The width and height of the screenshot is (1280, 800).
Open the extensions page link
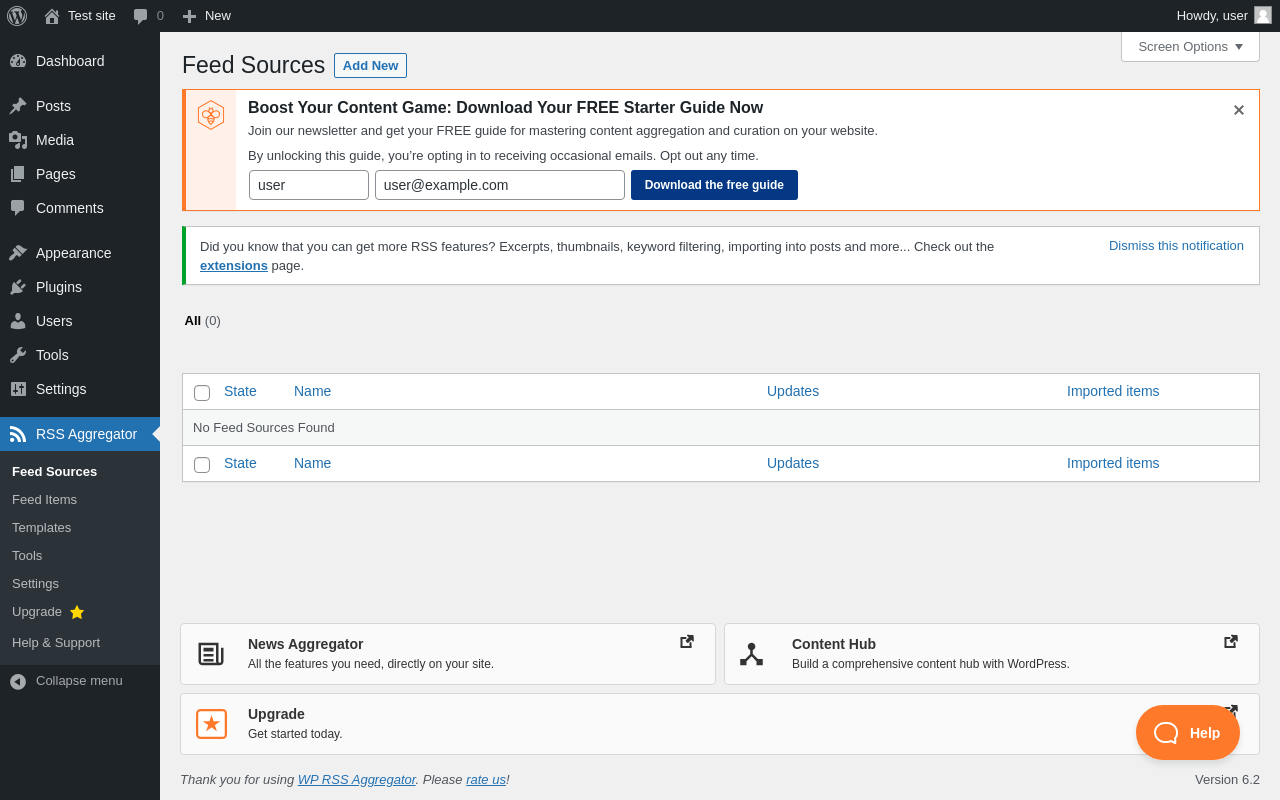pyautogui.click(x=234, y=265)
